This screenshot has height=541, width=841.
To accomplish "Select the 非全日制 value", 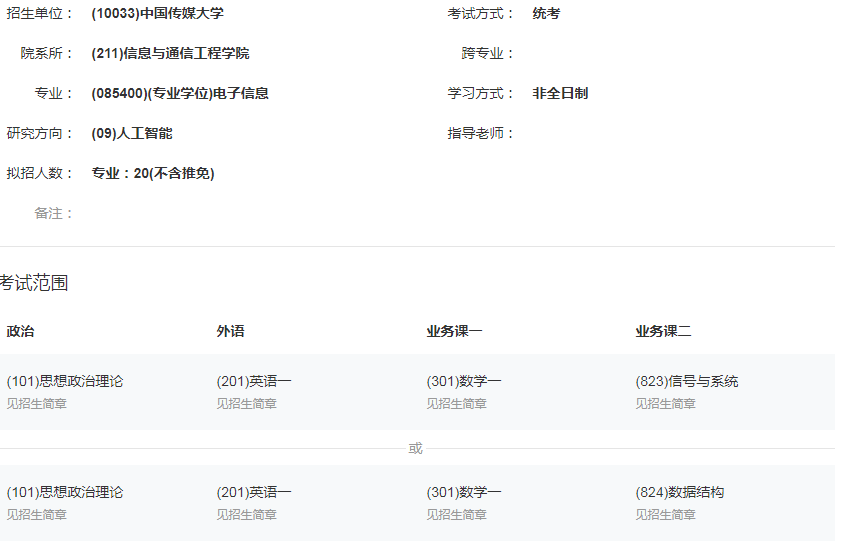I will 560,93.
